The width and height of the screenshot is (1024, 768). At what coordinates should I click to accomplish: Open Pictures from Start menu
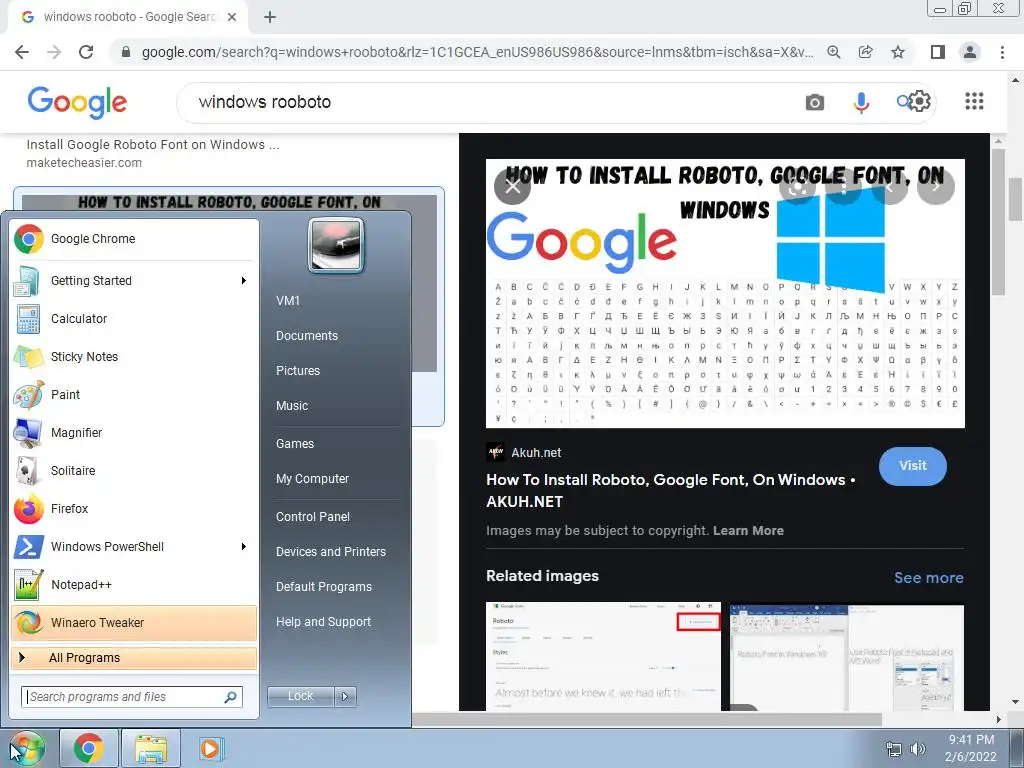click(298, 371)
